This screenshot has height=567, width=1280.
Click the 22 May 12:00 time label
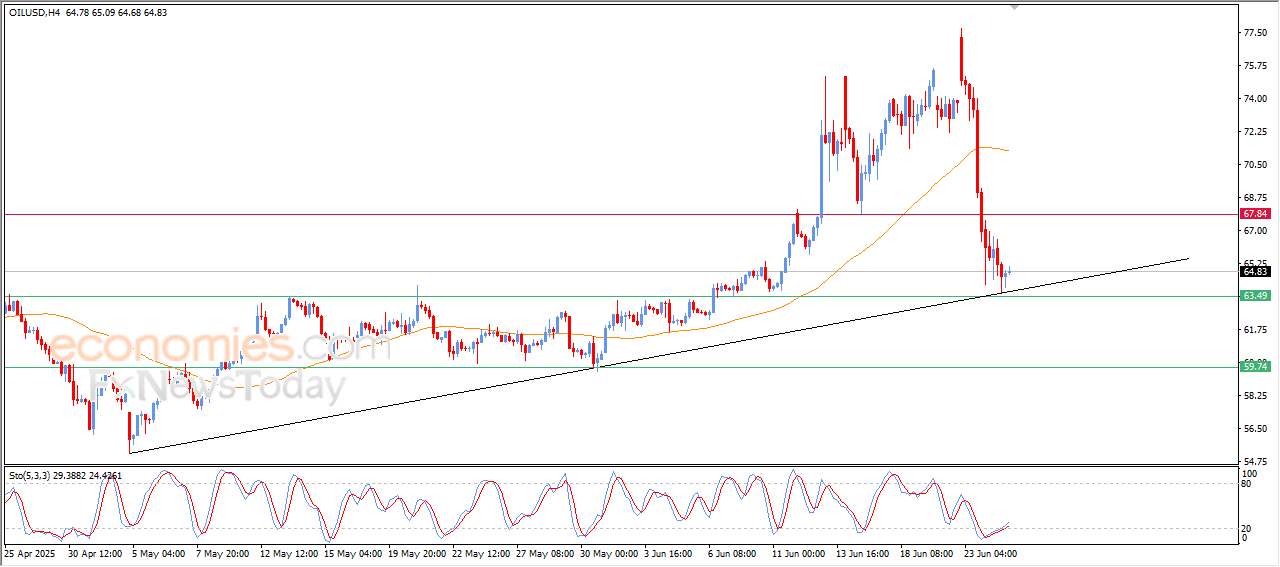(481, 552)
